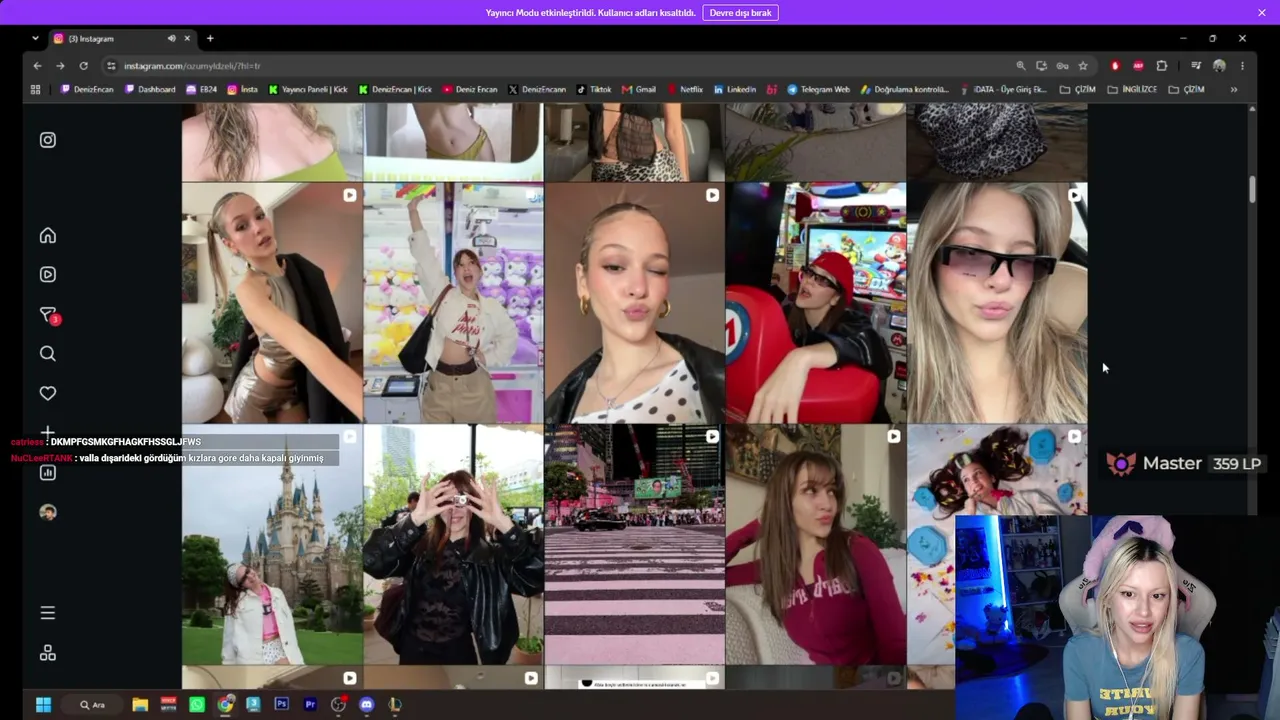
Task: Open Instagram search from the sidebar
Action: click(x=48, y=354)
